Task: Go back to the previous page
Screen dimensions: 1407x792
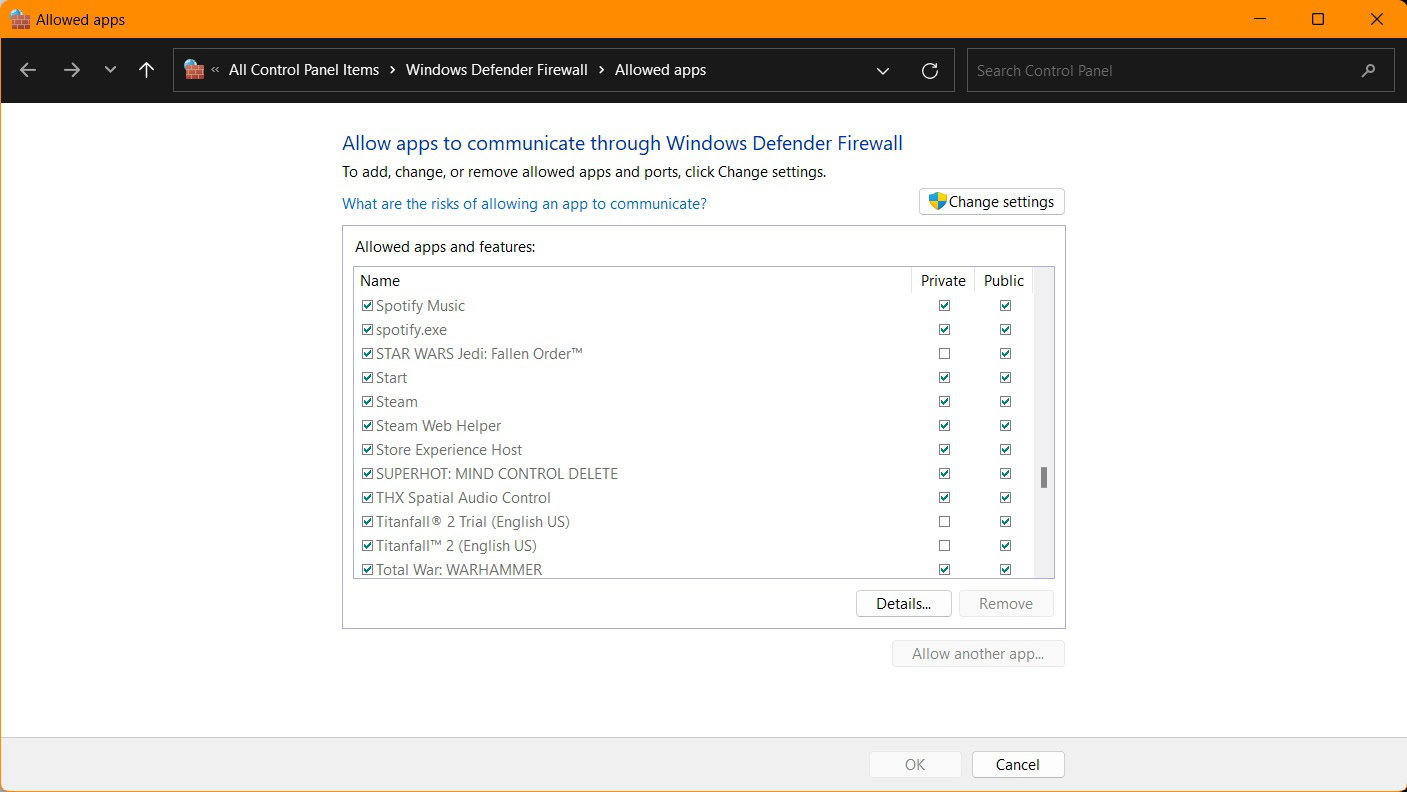Action: click(x=28, y=70)
